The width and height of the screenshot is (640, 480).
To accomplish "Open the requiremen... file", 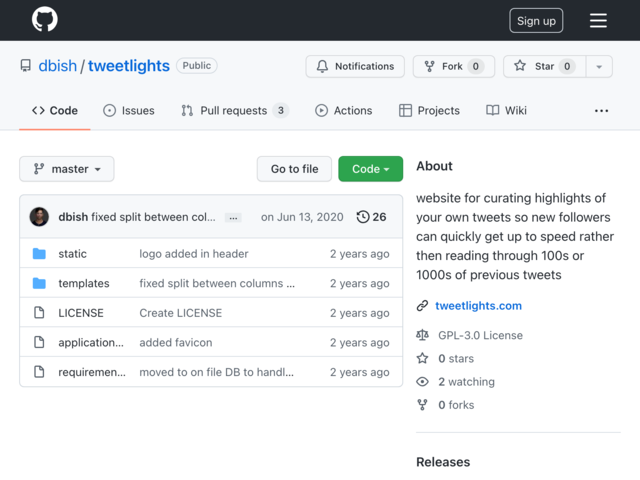I will tap(92, 372).
